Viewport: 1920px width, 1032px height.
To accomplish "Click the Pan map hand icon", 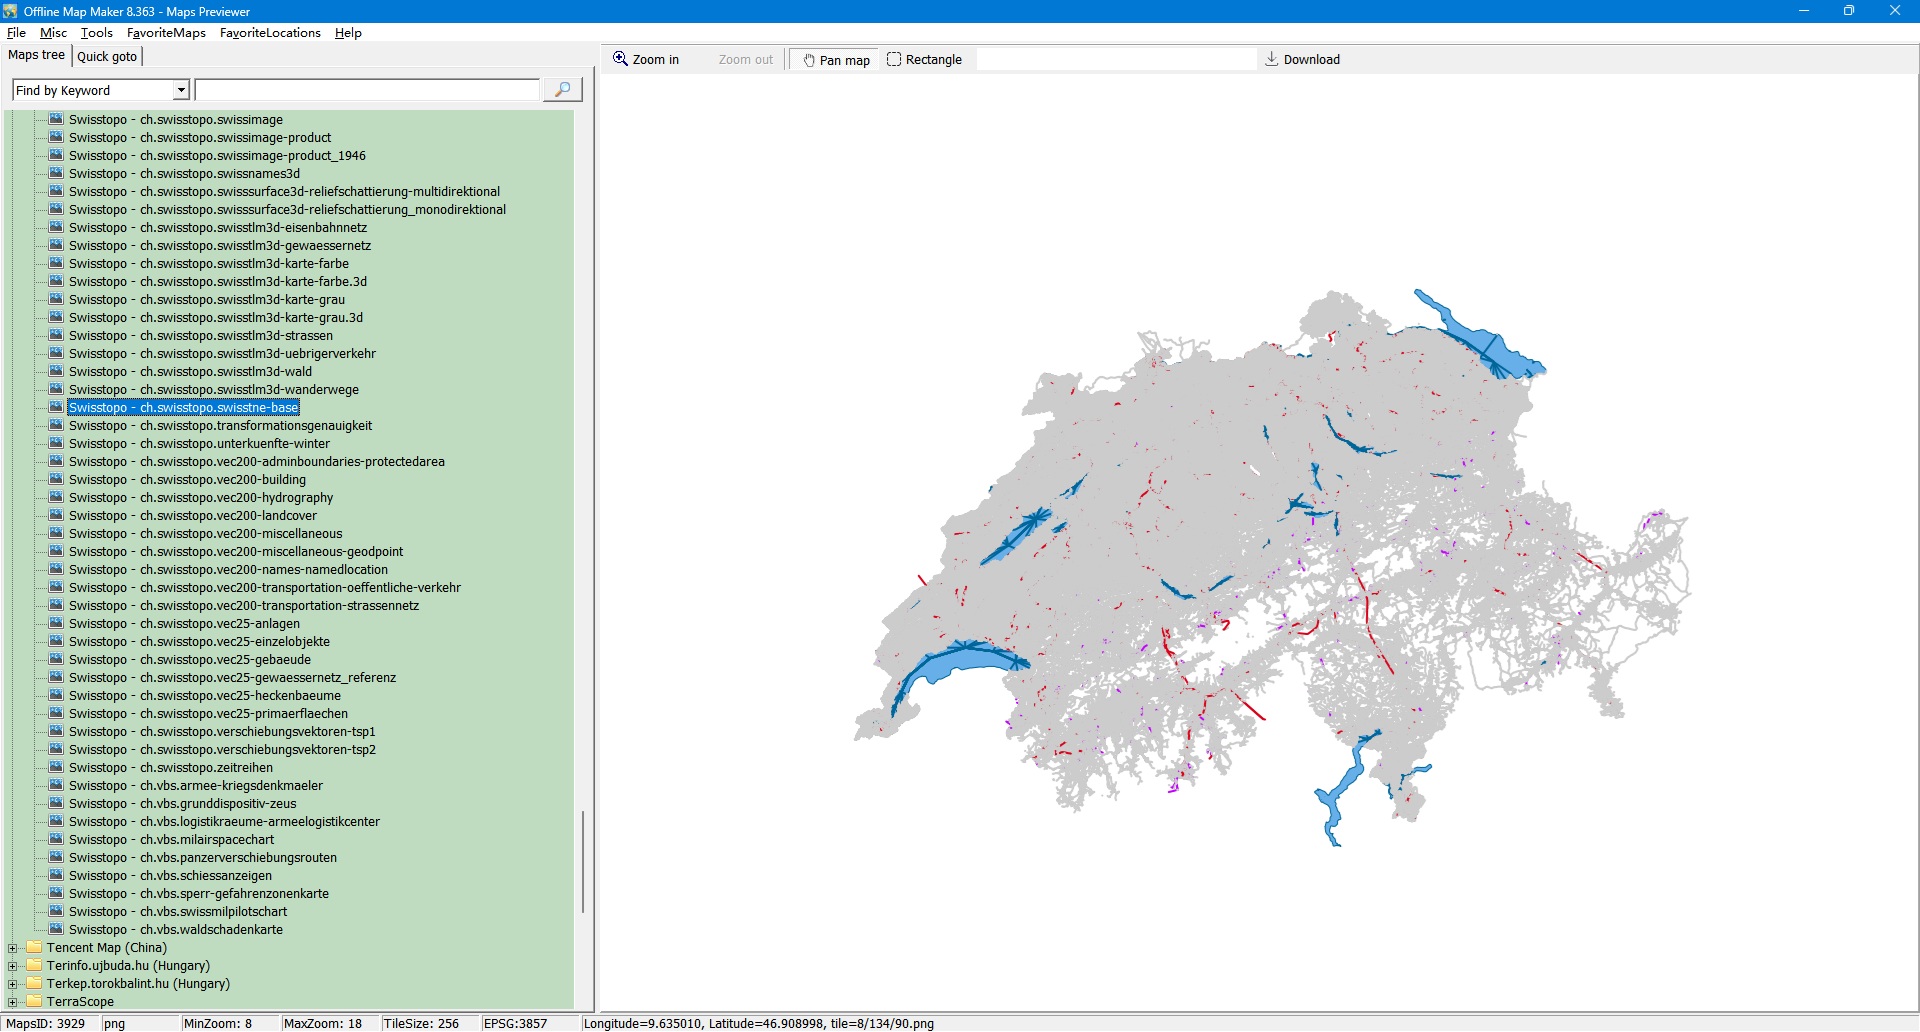I will (809, 60).
